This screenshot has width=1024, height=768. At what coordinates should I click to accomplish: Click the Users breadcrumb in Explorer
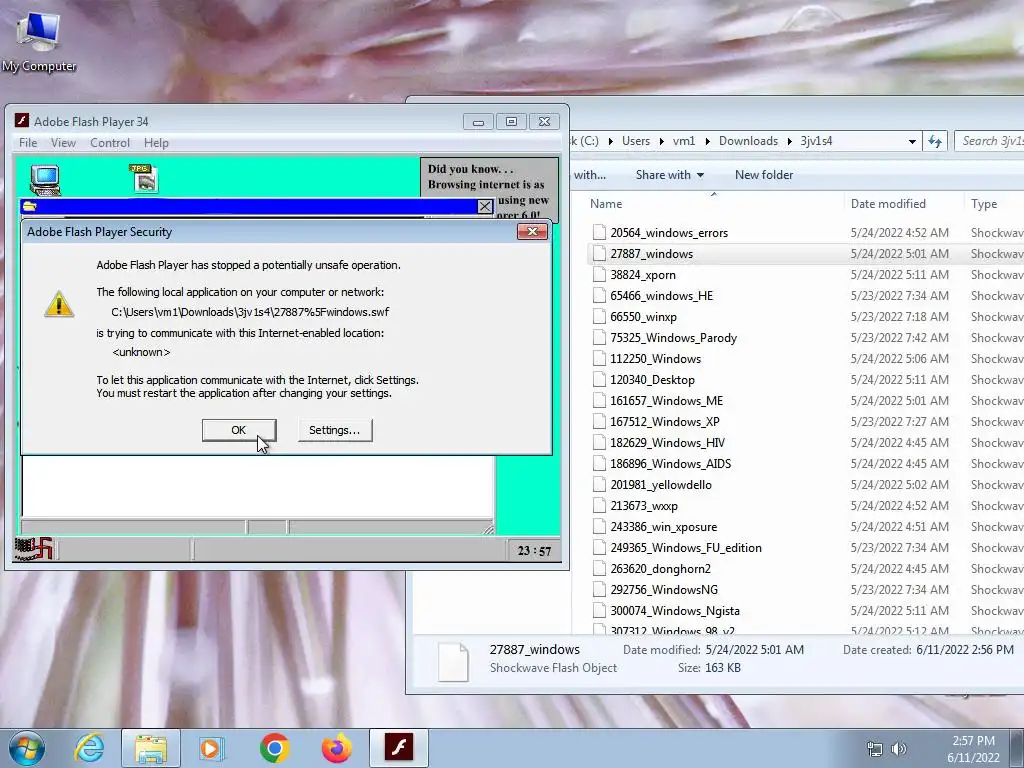pos(635,141)
